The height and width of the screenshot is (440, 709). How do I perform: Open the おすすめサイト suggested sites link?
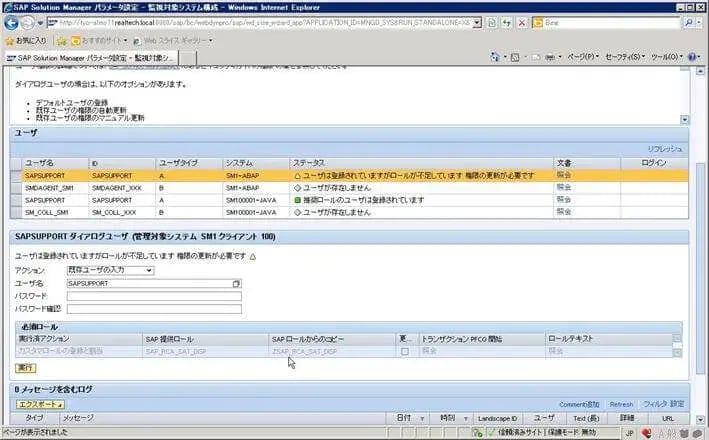tap(99, 41)
